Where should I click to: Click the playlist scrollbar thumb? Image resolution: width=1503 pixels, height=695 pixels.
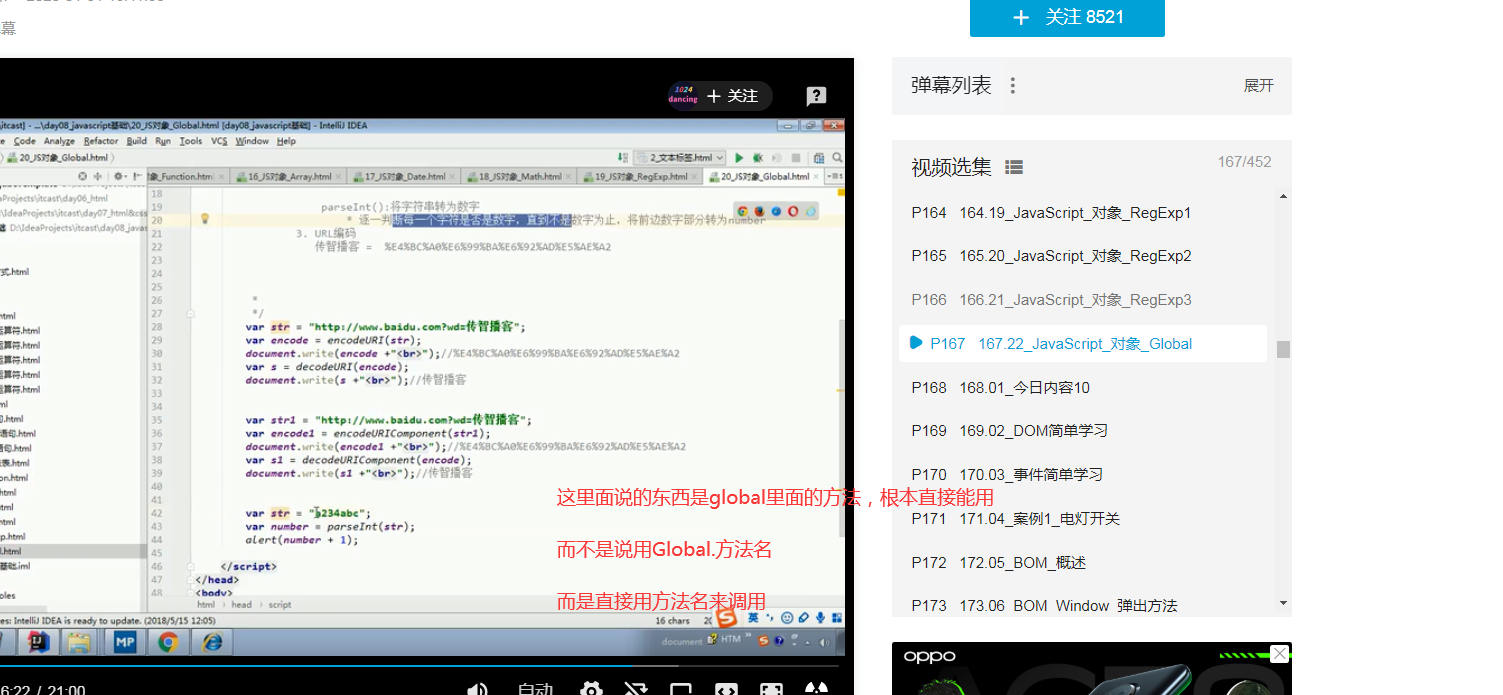(x=1283, y=350)
